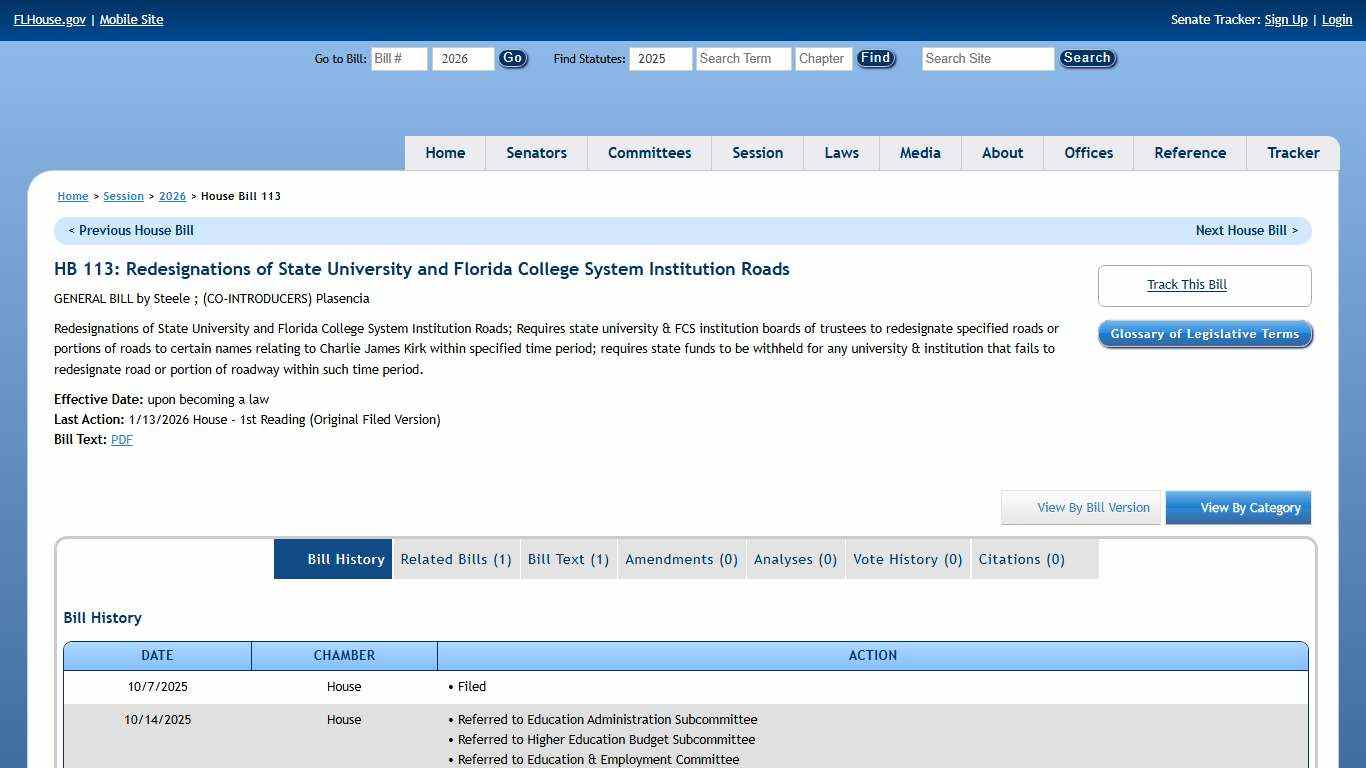Click Track This Bill link
The image size is (1366, 768).
1186,285
